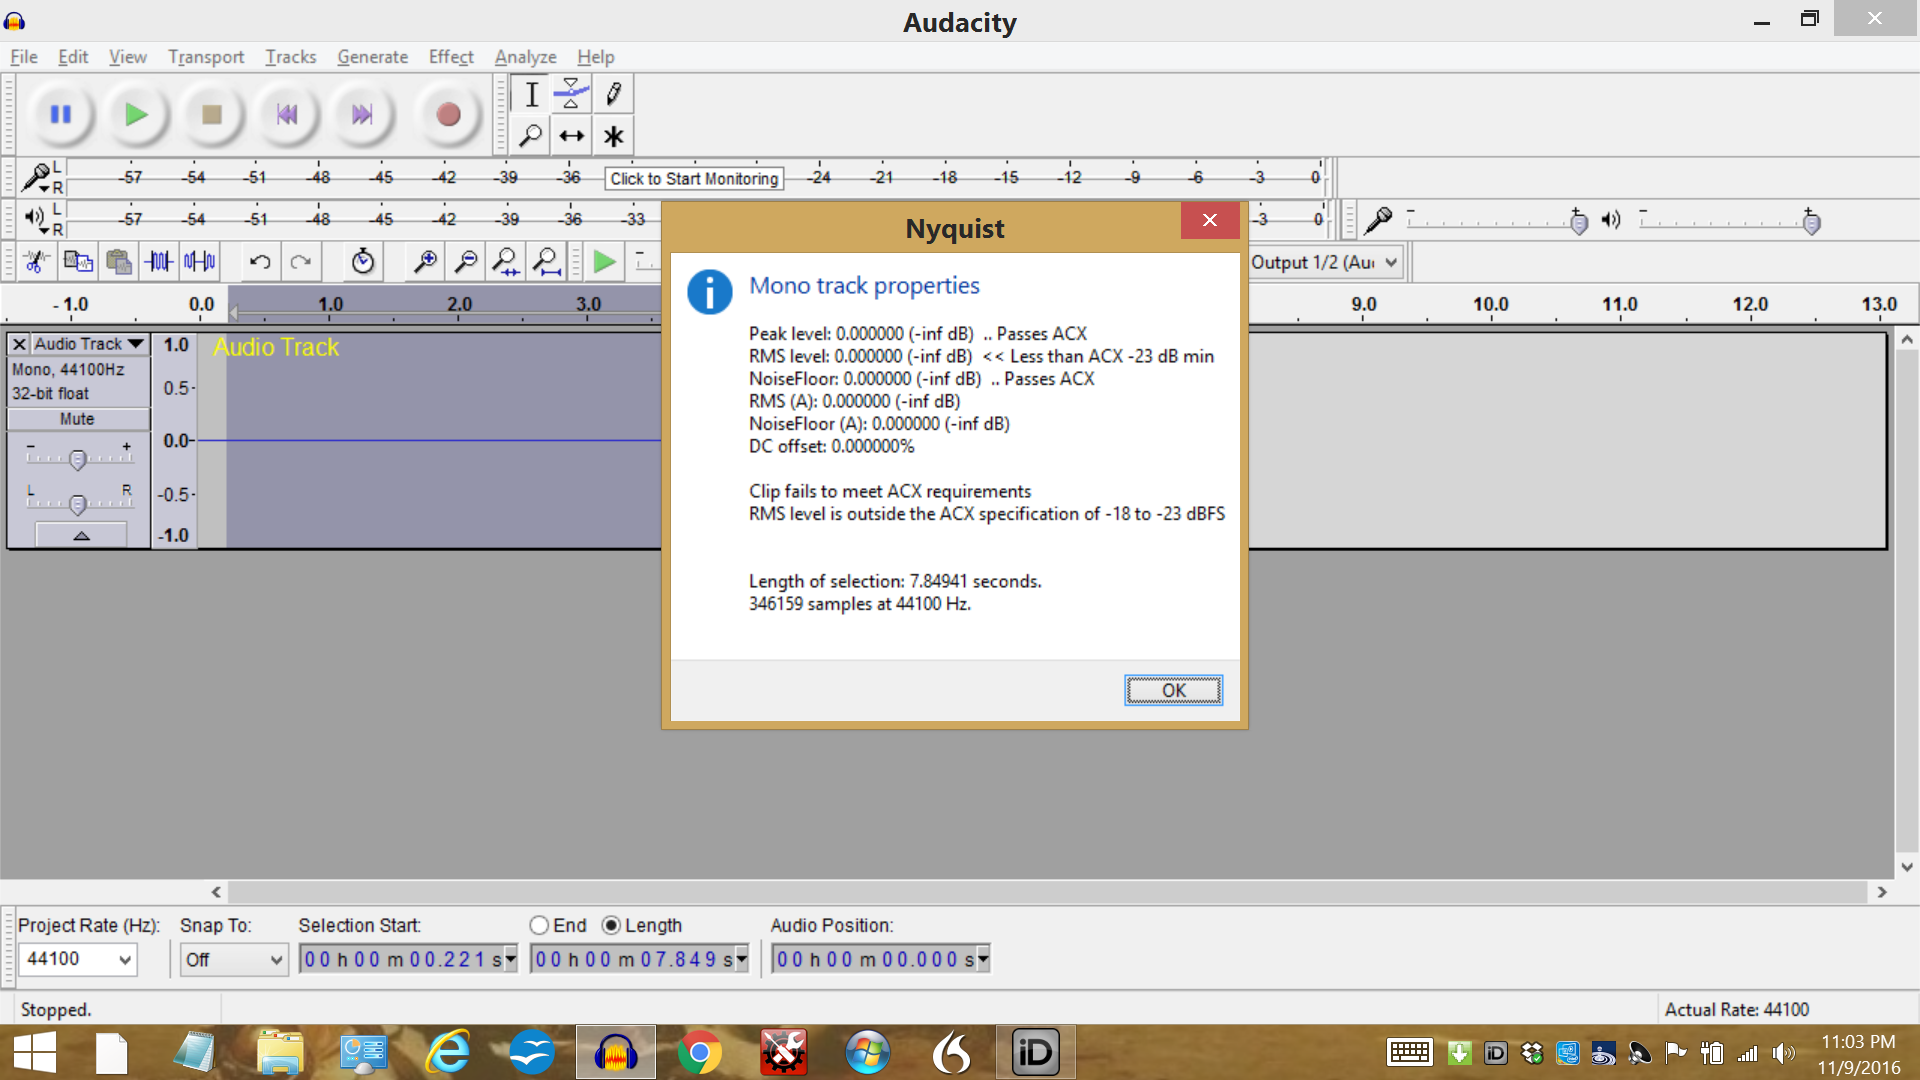Undo the last edit
Screen dimensions: 1920x1080
pos(260,261)
